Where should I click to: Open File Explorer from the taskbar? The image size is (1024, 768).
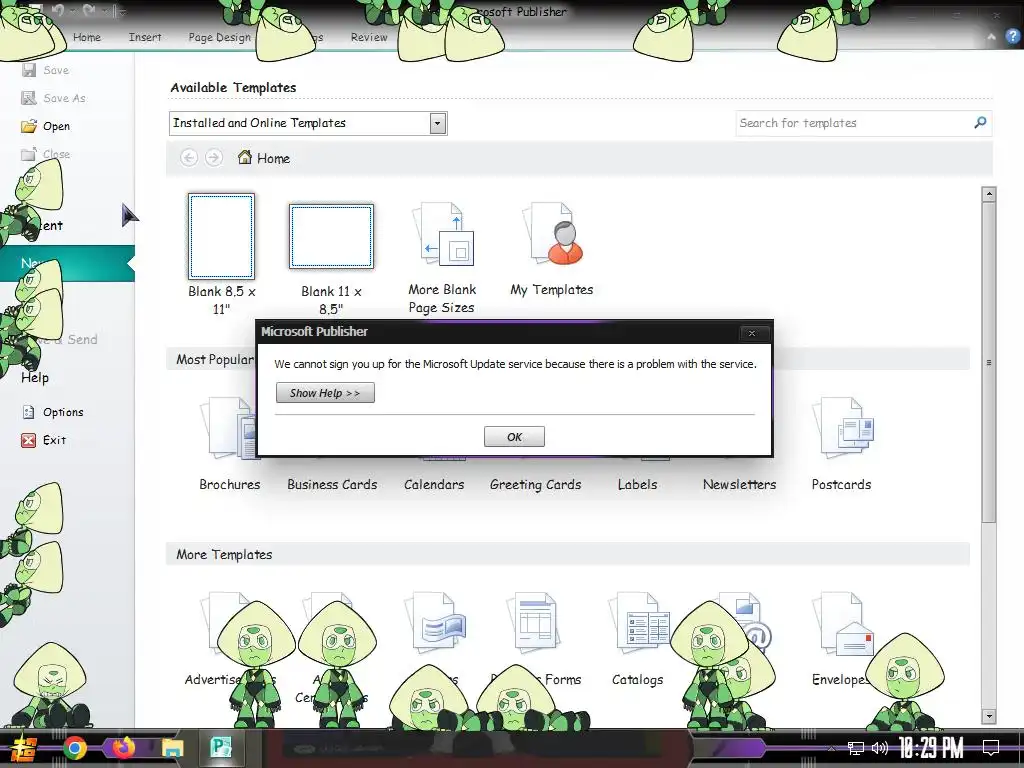172,748
